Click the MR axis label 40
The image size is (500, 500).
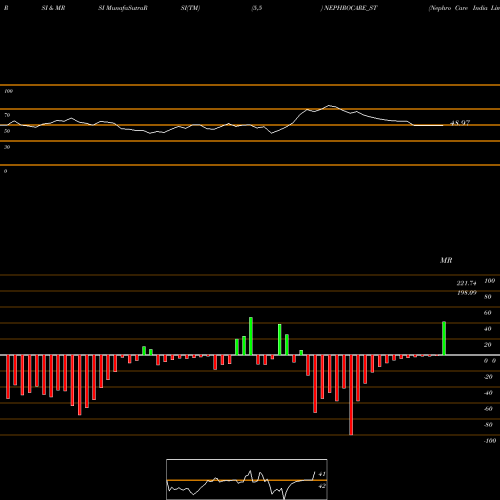click(488, 329)
